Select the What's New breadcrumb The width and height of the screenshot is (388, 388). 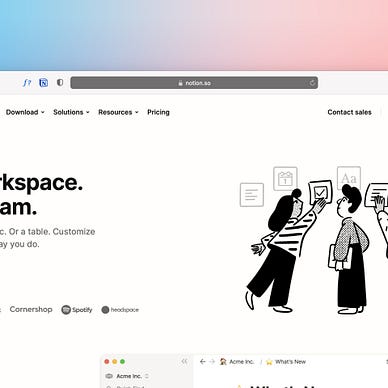pos(286,362)
